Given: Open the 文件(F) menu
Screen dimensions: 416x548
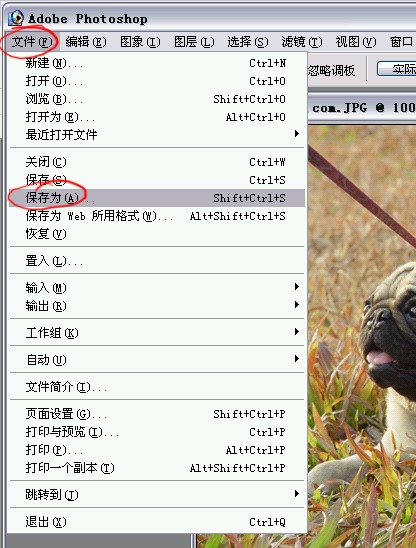Looking at the screenshot, I should pos(32,42).
